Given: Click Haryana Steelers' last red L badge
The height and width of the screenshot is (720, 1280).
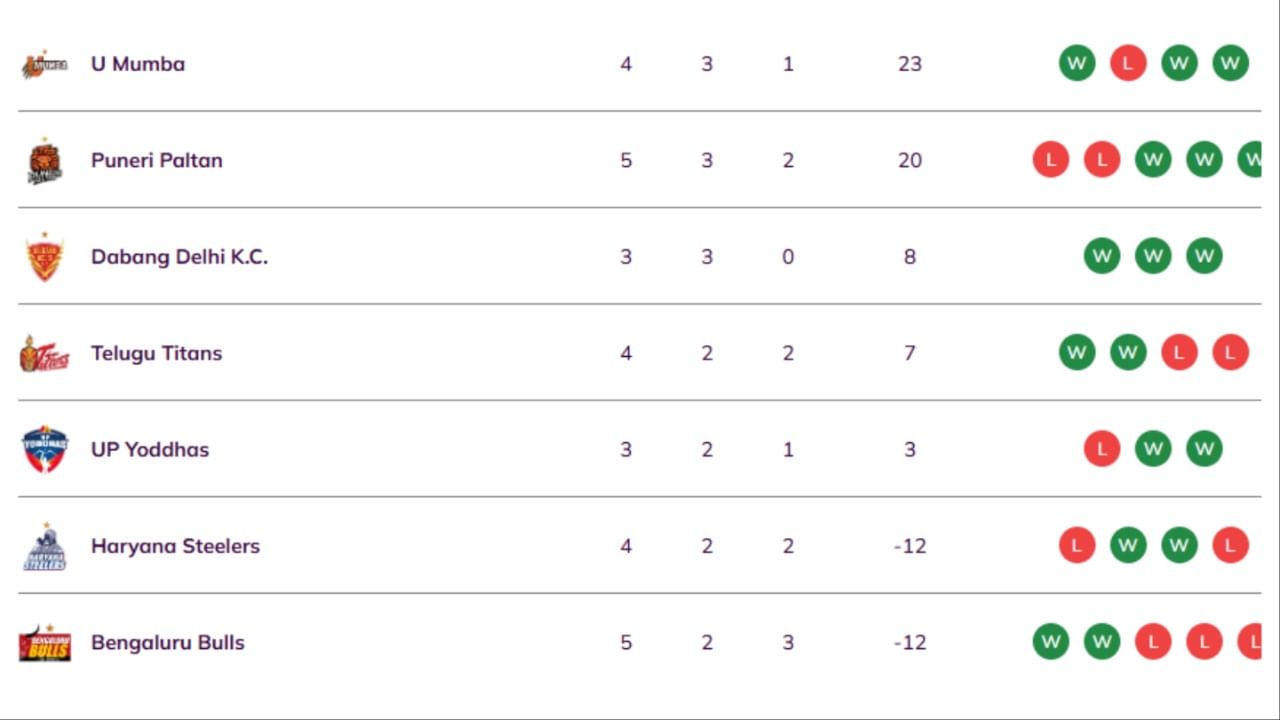Looking at the screenshot, I should click(1230, 545).
